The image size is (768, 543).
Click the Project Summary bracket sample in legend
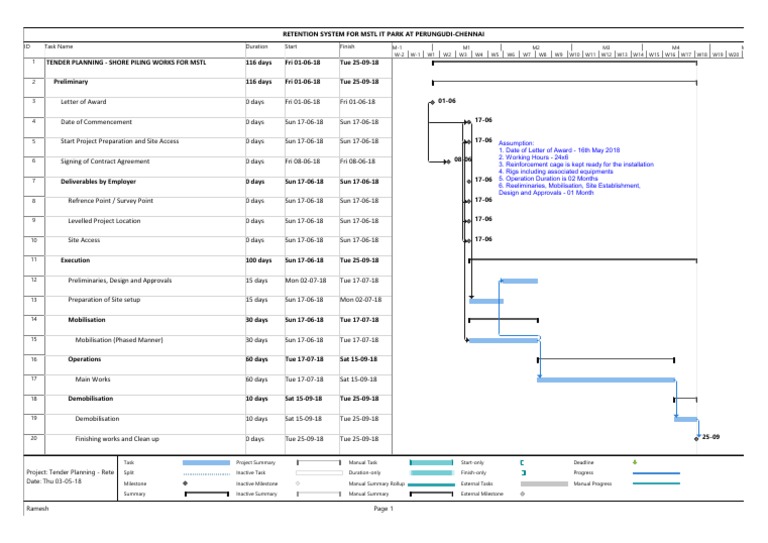(319, 463)
